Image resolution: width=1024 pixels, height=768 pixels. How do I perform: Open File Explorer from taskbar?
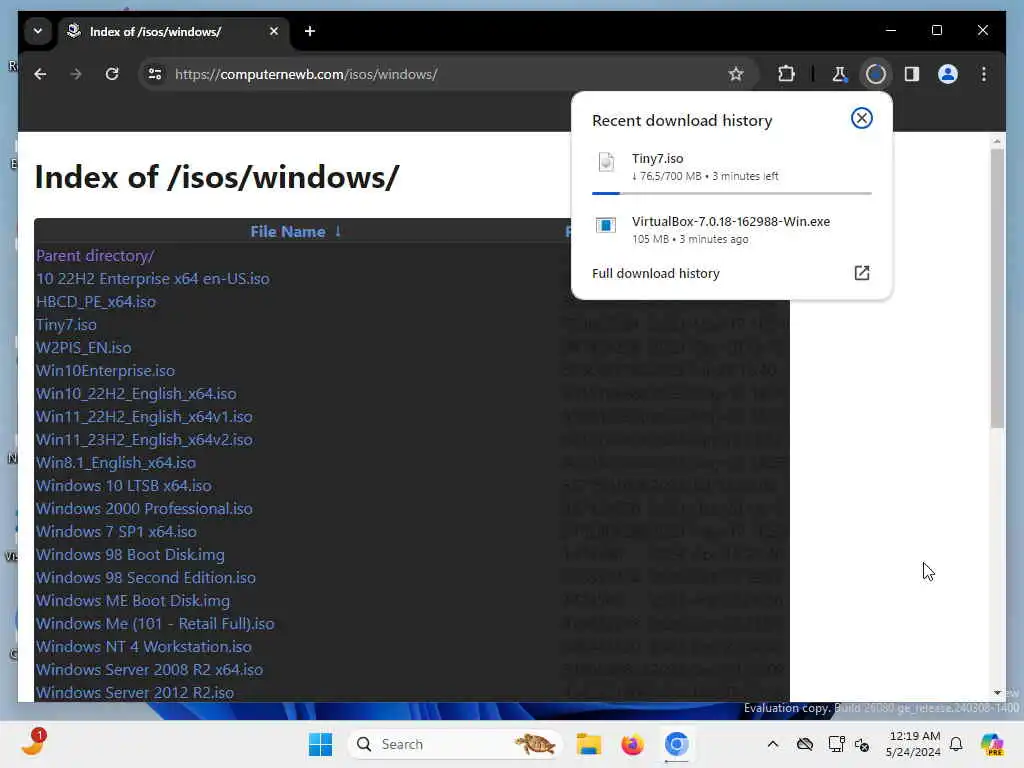(588, 744)
